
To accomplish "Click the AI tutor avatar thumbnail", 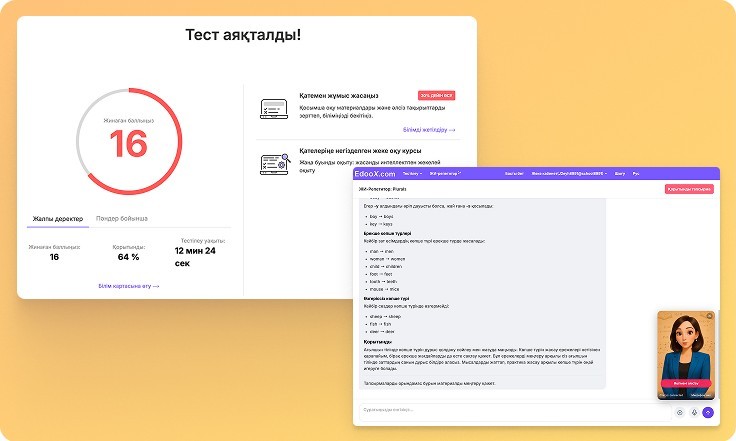I will coord(686,355).
